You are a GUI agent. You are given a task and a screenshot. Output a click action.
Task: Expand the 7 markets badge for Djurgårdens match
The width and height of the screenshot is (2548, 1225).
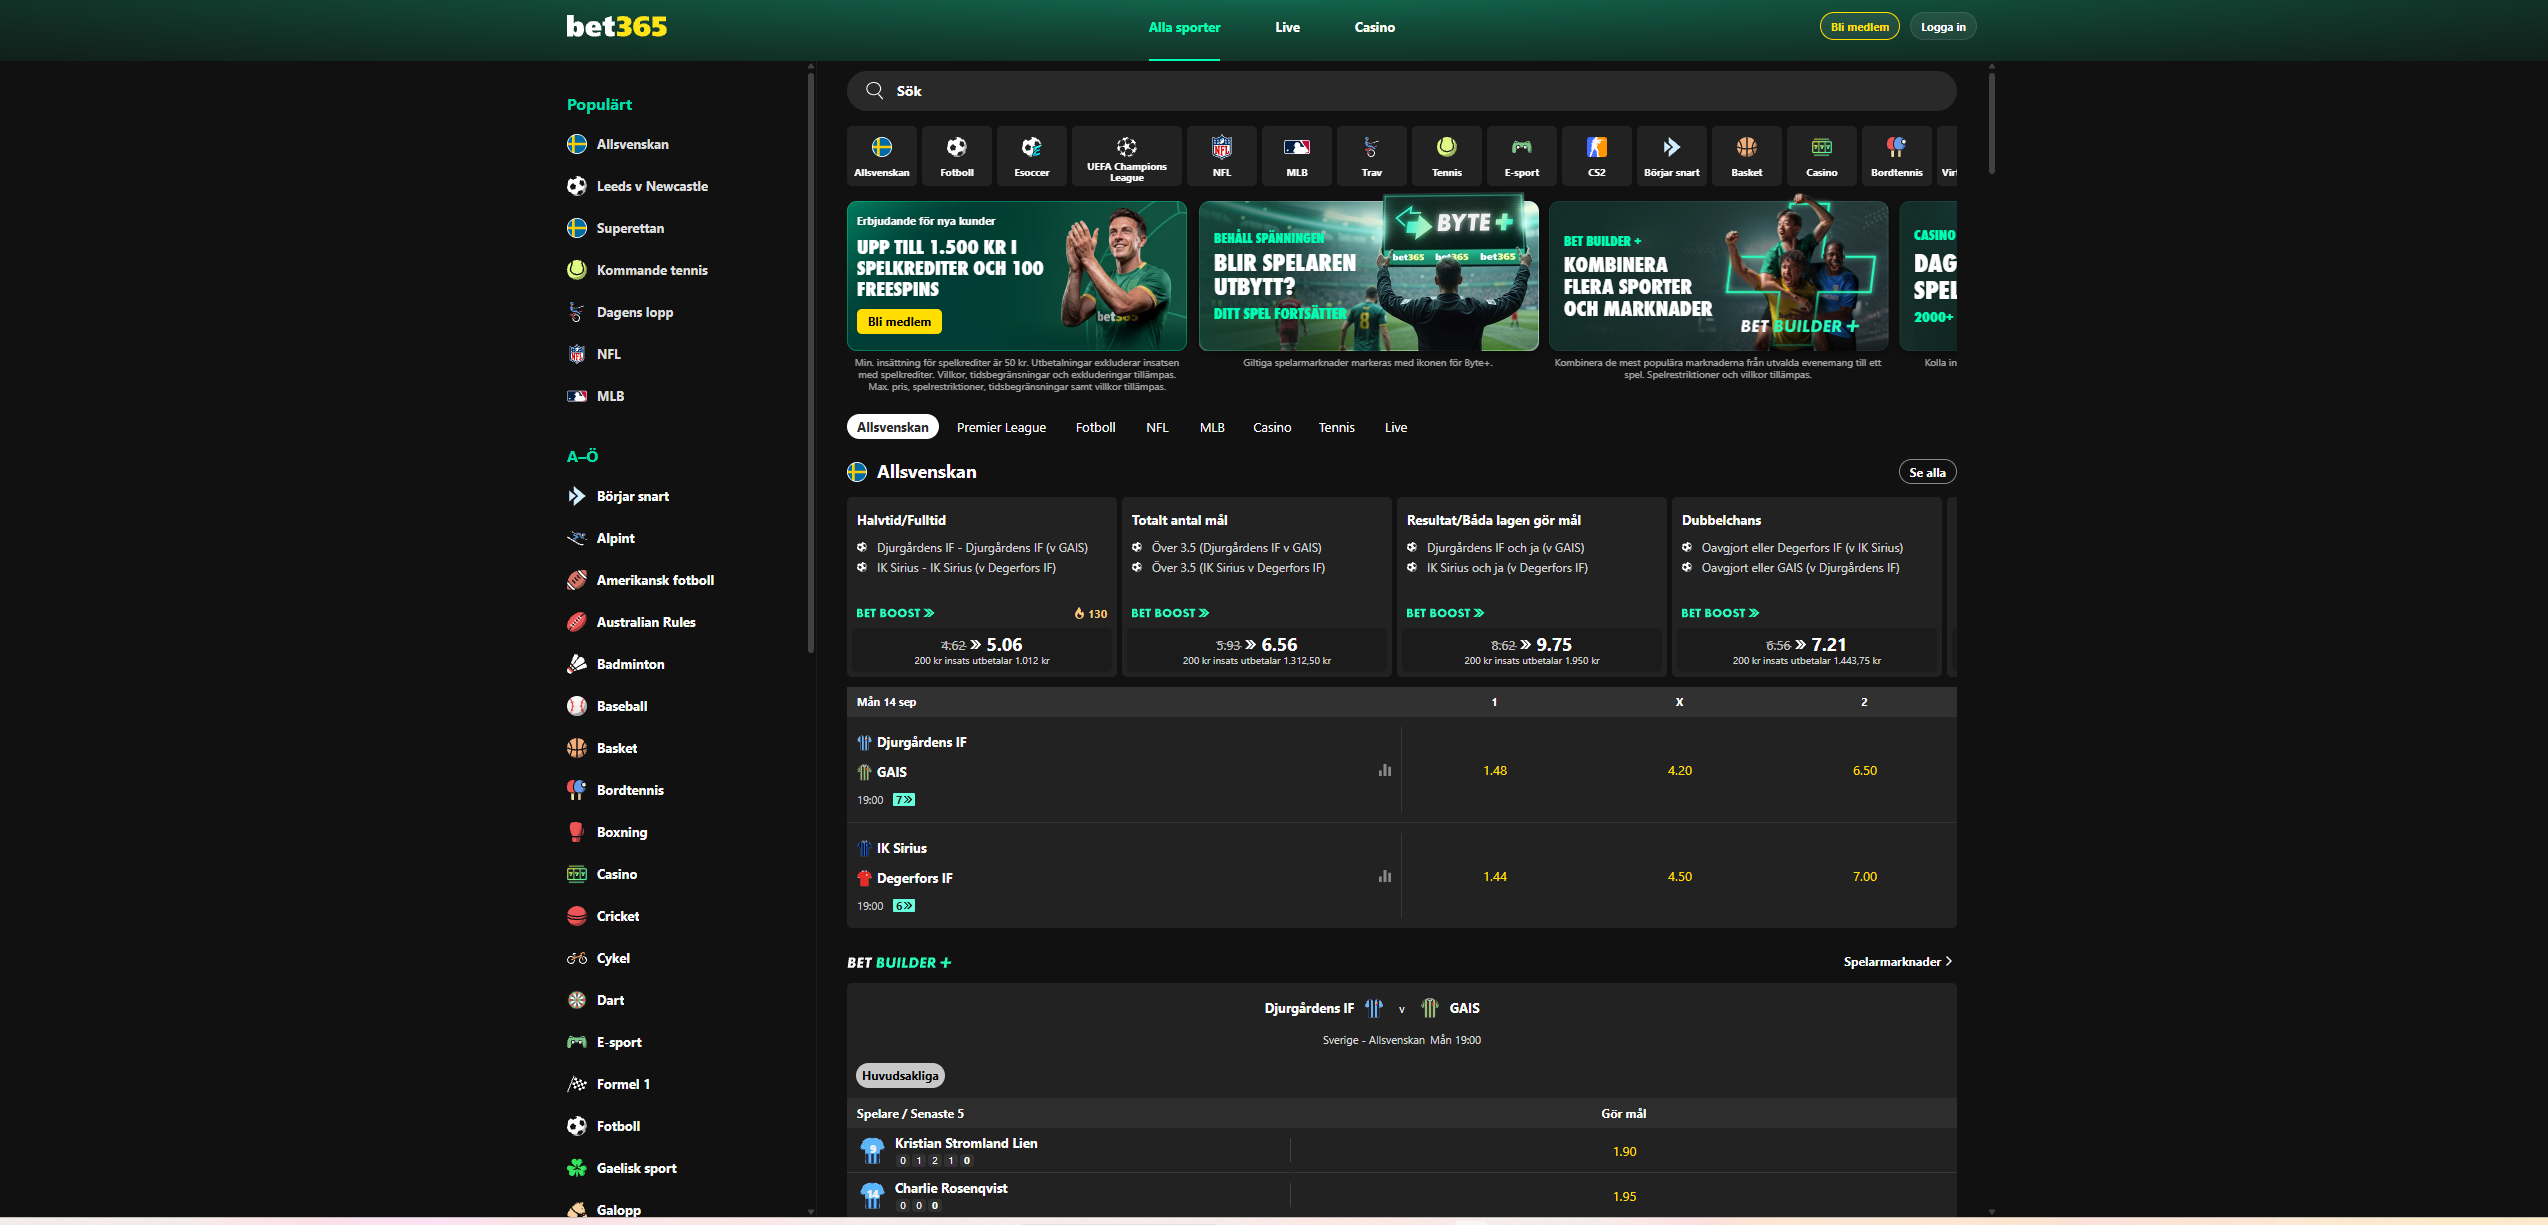click(x=904, y=800)
